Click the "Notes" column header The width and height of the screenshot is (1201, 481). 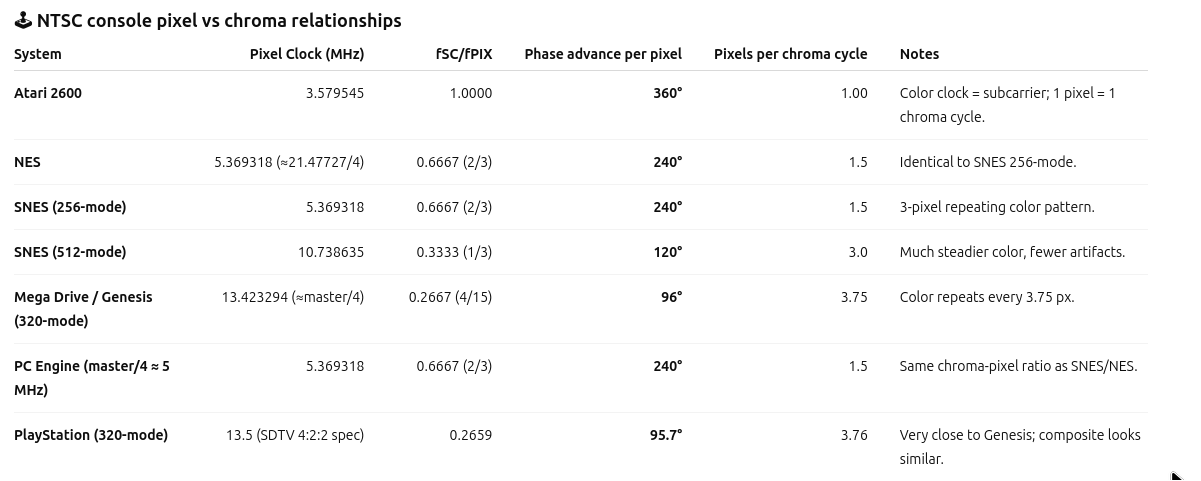pyautogui.click(x=919, y=54)
